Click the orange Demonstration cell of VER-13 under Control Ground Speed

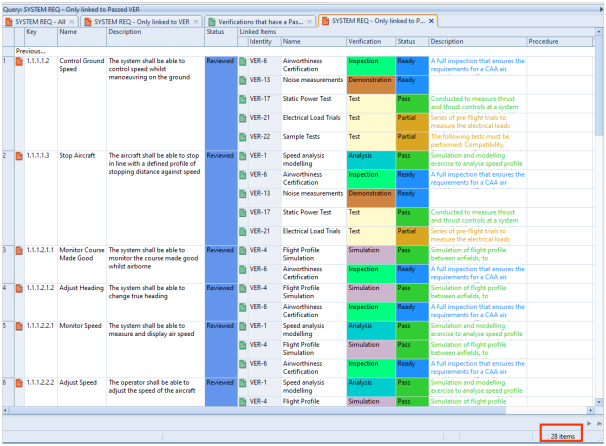point(371,85)
